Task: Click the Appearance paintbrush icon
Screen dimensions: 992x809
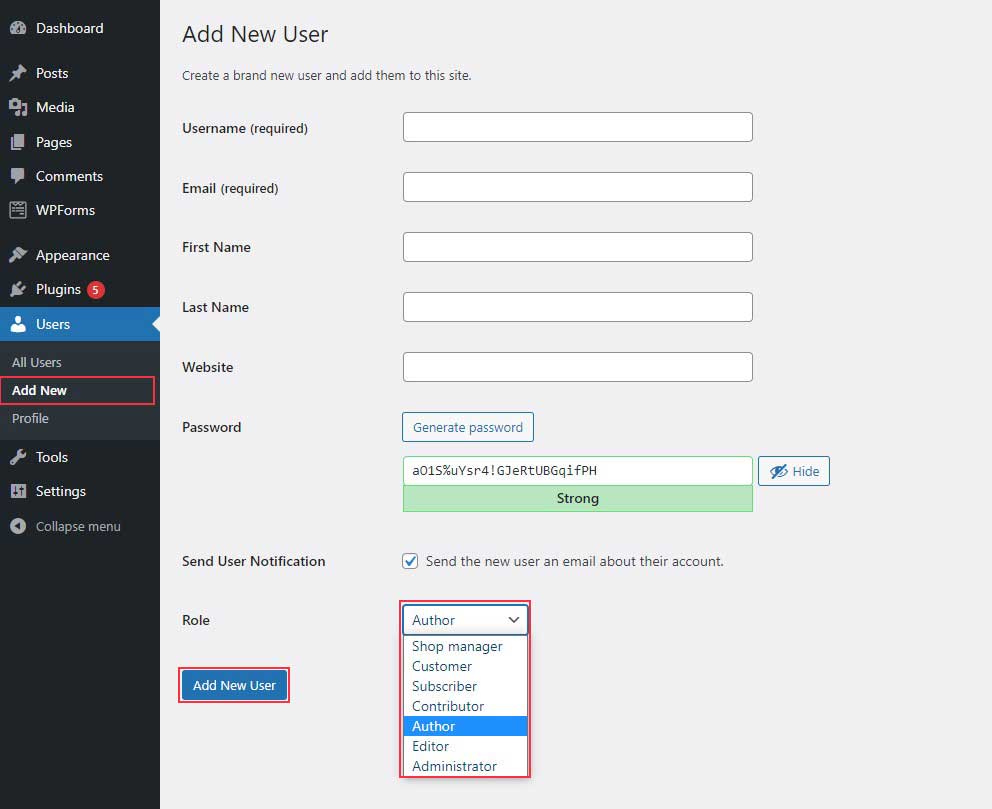Action: click(18, 255)
